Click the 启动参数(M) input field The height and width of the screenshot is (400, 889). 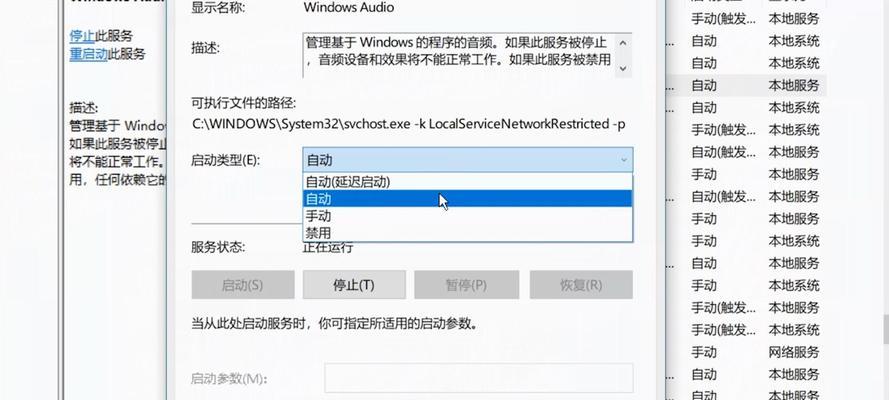479,378
